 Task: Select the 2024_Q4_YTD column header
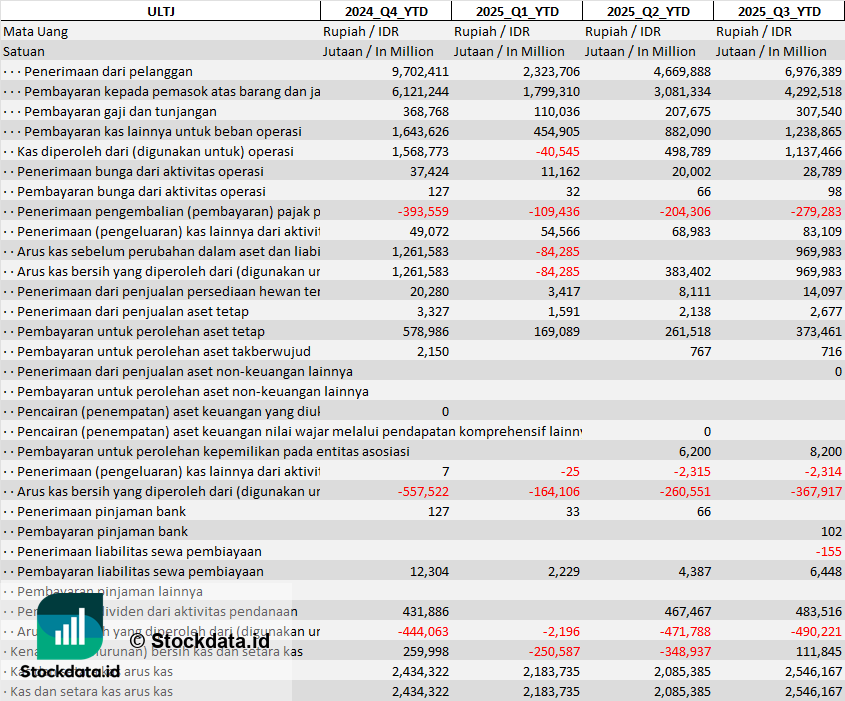(x=386, y=11)
